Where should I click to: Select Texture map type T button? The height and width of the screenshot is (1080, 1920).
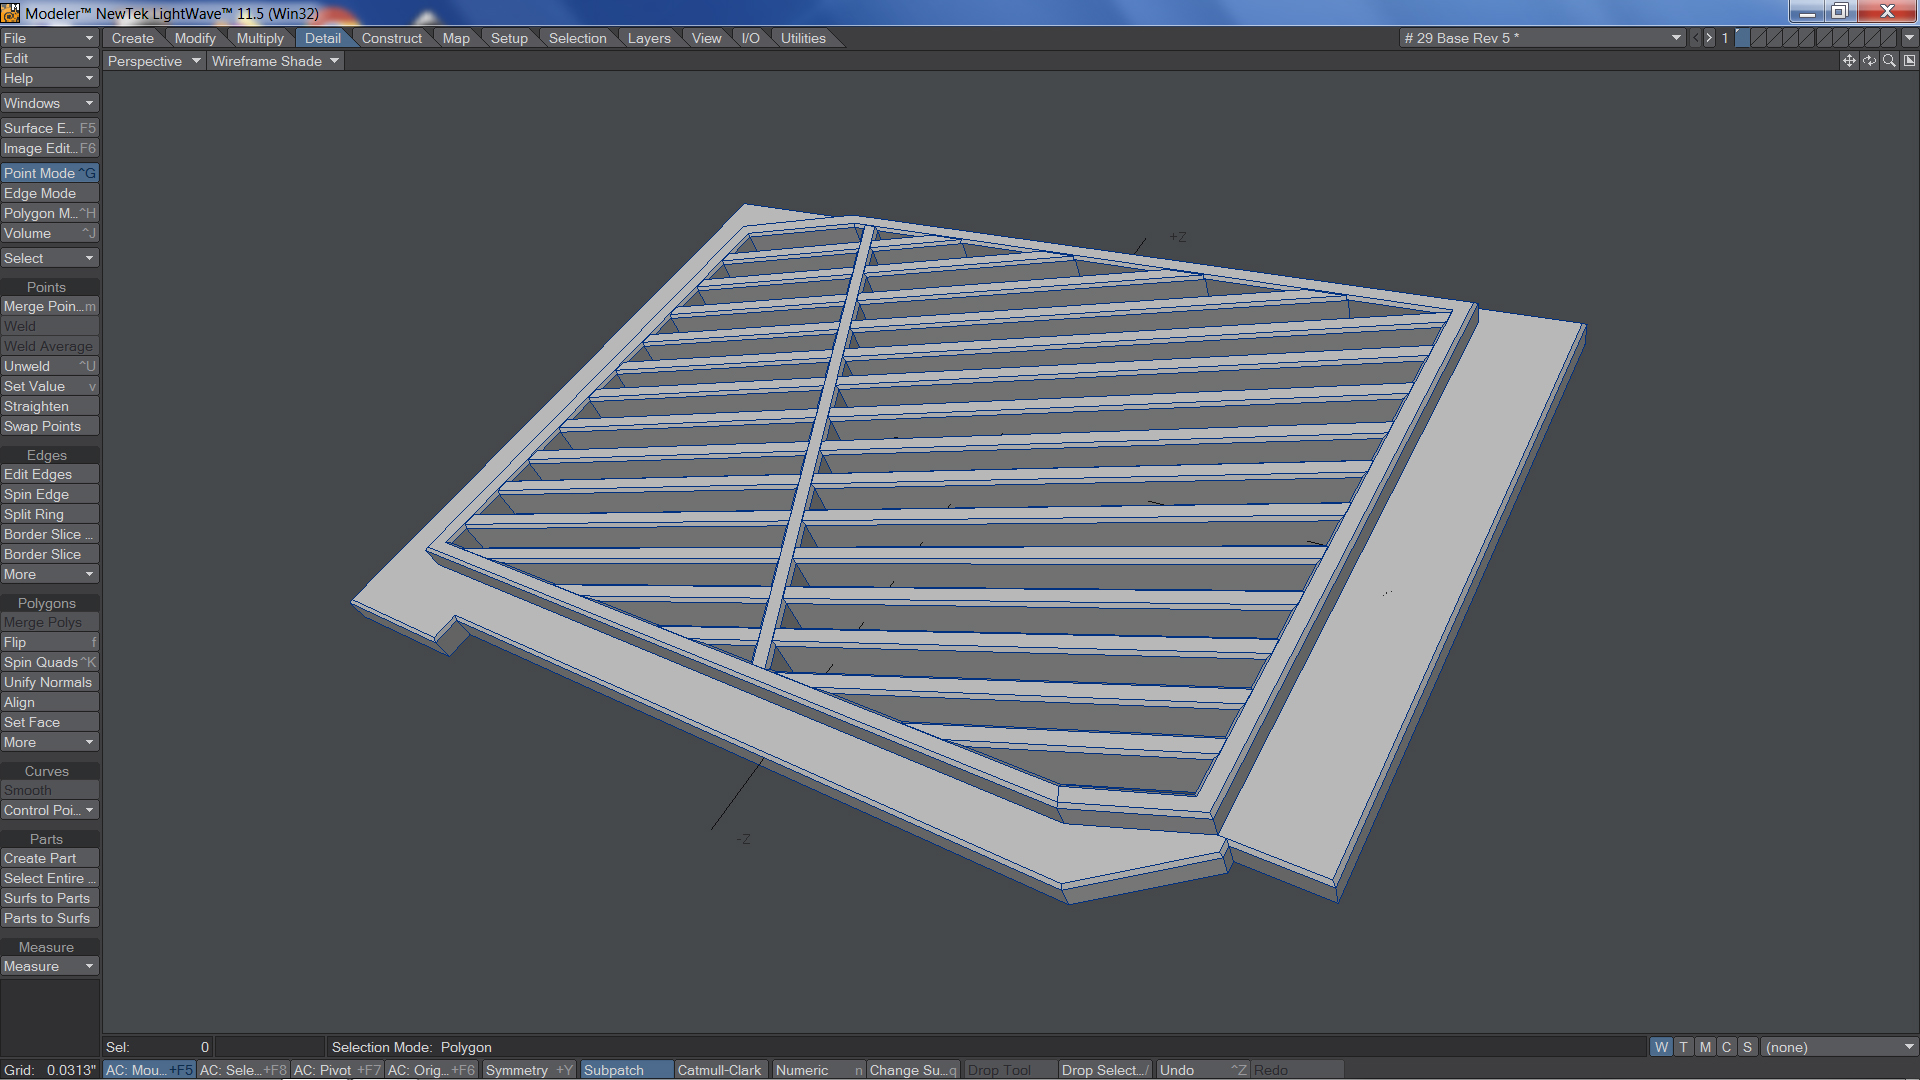click(1684, 1047)
